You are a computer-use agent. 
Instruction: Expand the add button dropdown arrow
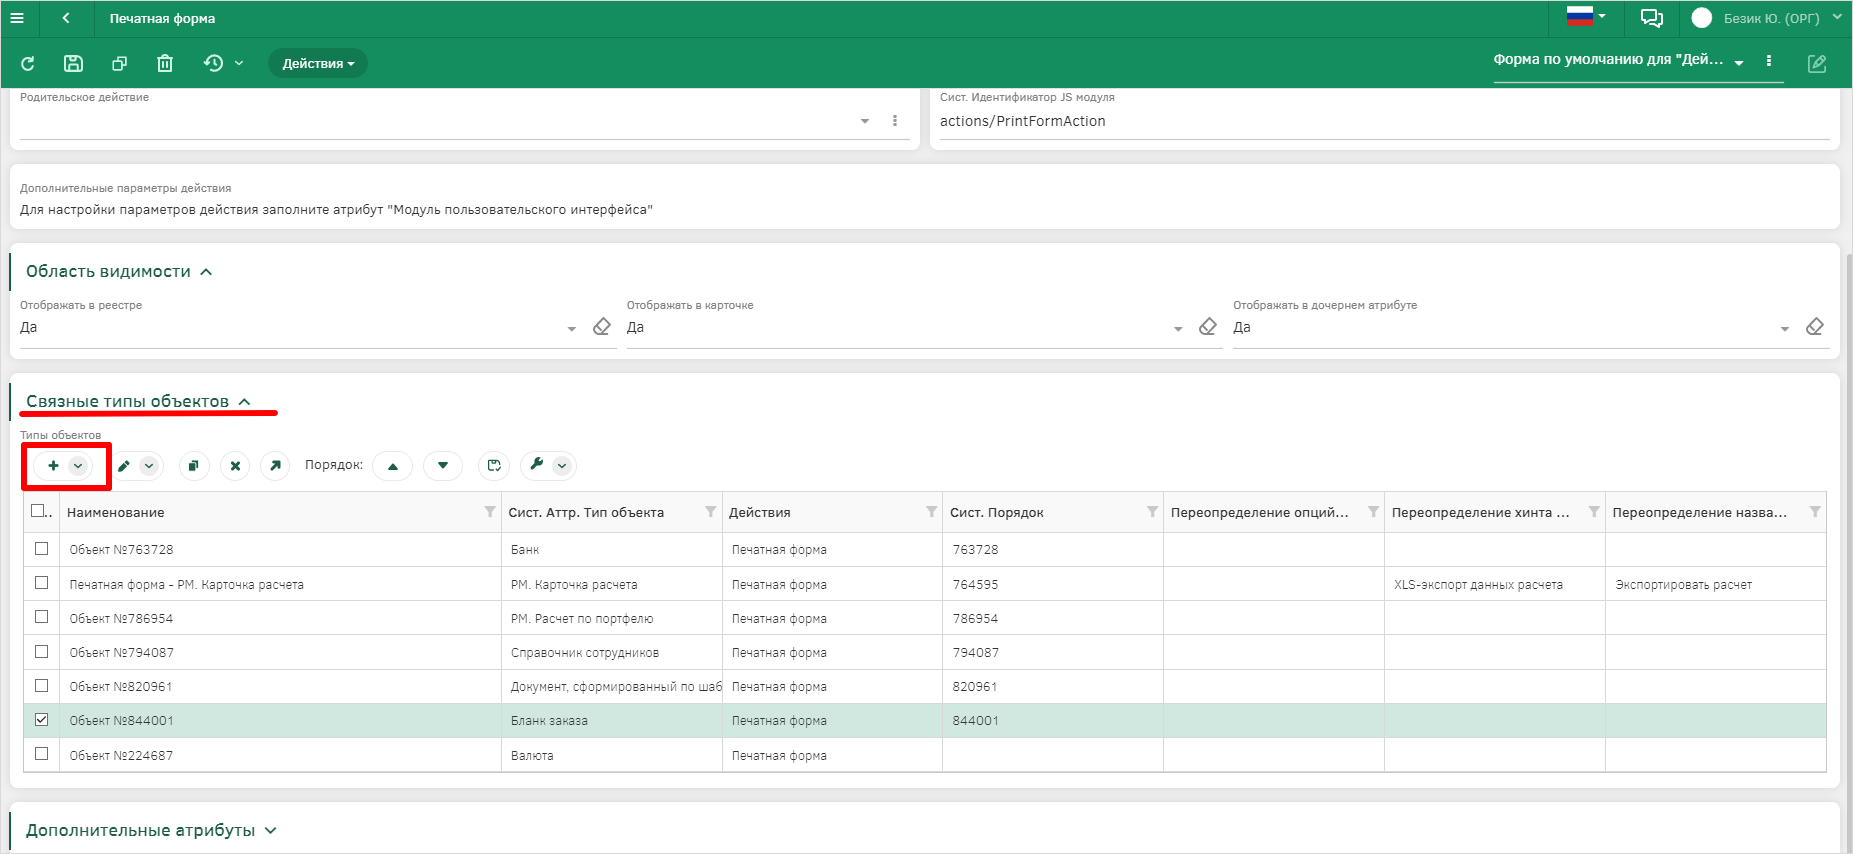[78, 466]
